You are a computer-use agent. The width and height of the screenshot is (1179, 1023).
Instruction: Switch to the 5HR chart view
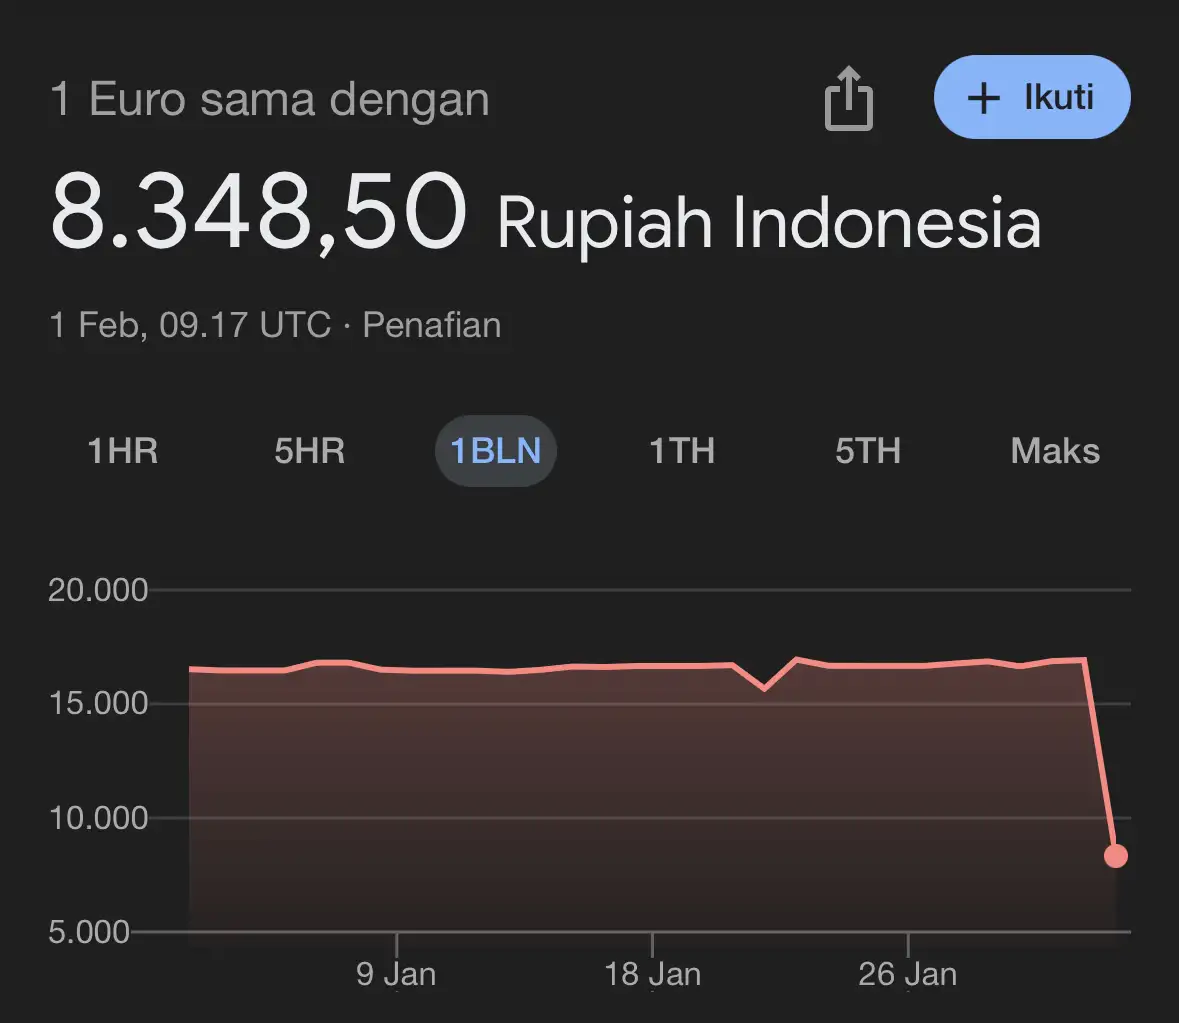click(x=308, y=451)
